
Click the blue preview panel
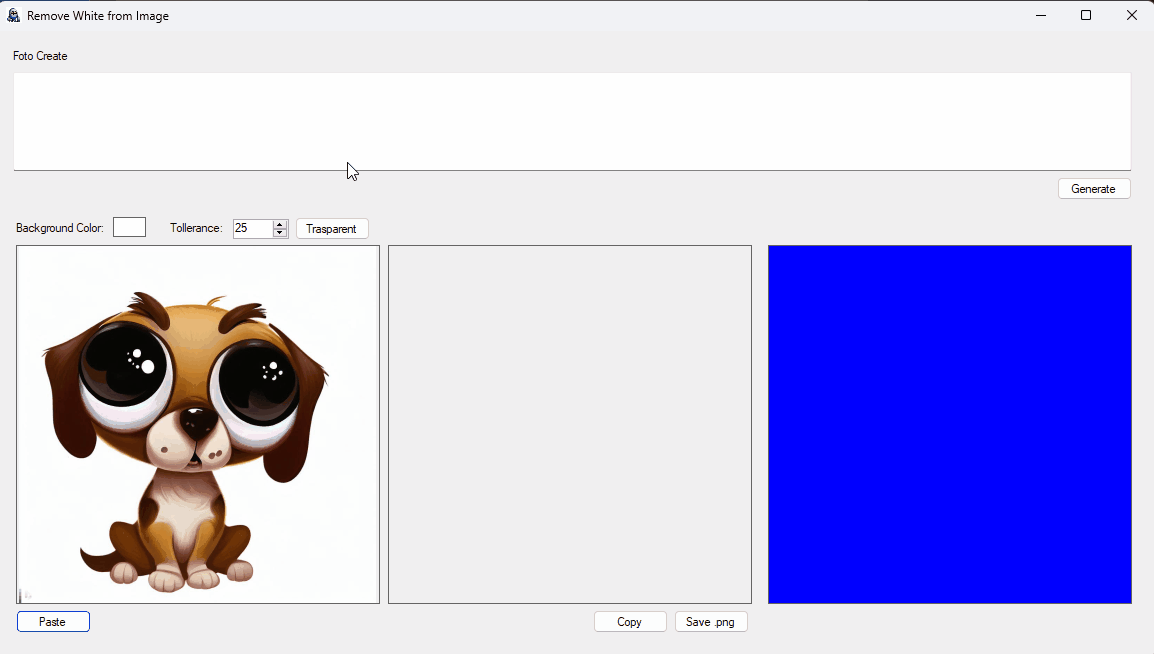(949, 424)
